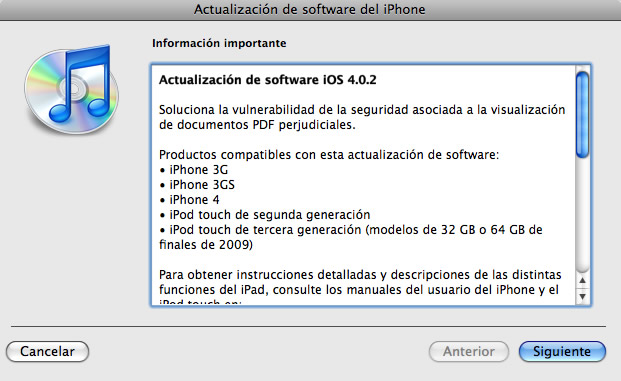Select the 'iPhone 4' list entry
Image resolution: width=621 pixels, height=381 pixels.
tap(189, 200)
